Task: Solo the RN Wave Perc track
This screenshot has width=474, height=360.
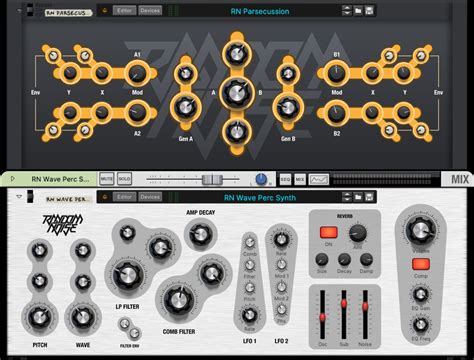Action: (x=124, y=179)
